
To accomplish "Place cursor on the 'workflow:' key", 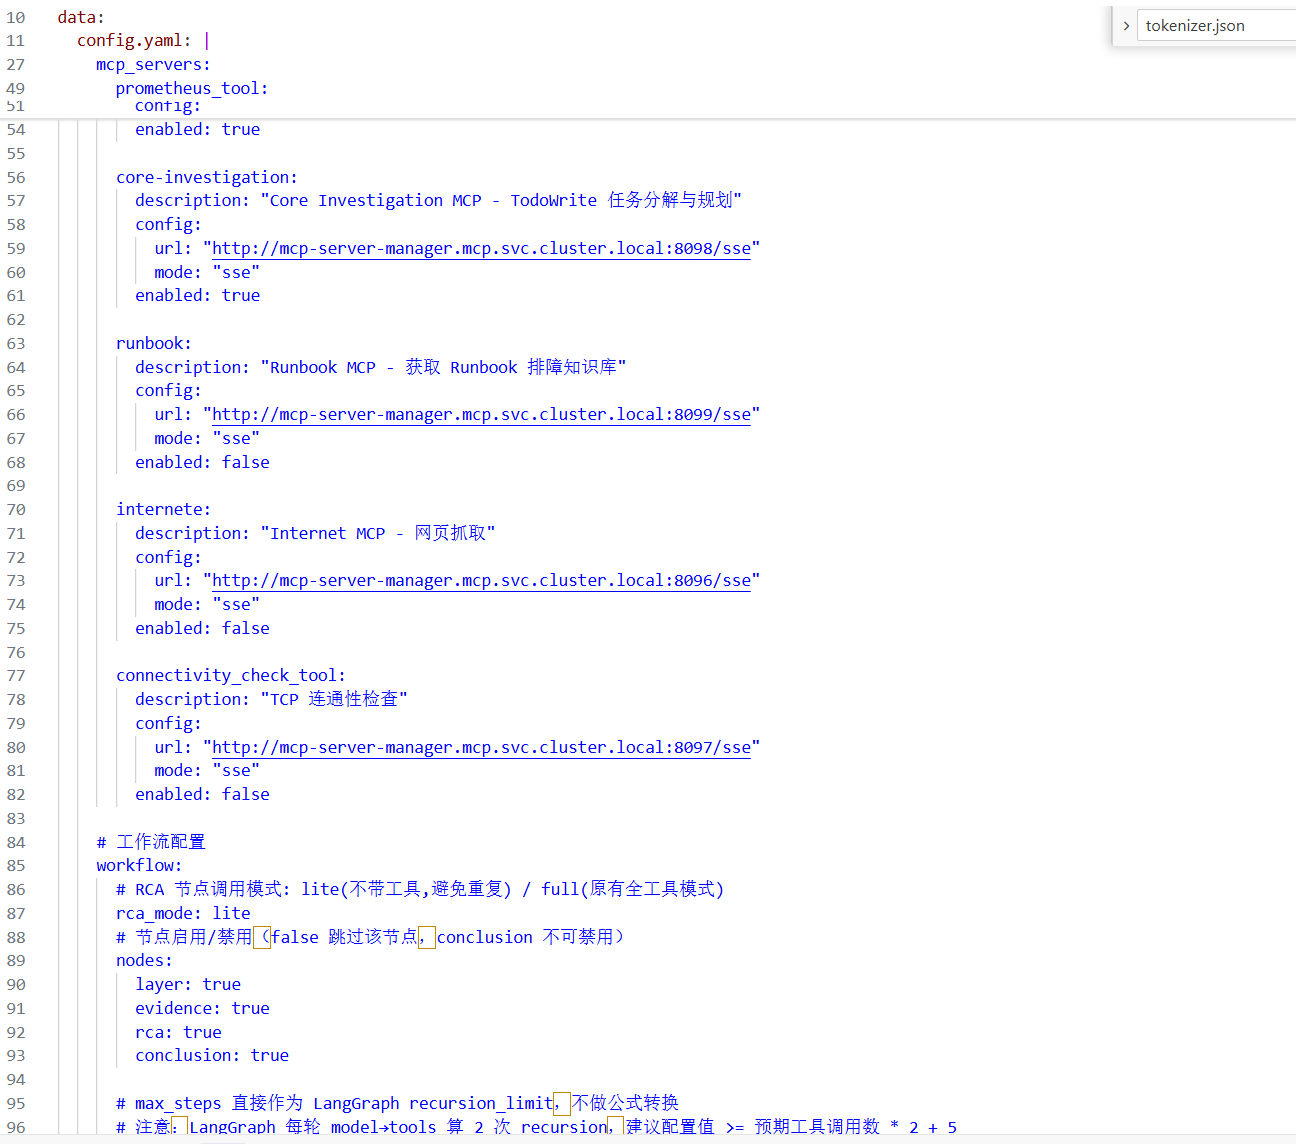I will (x=139, y=865).
